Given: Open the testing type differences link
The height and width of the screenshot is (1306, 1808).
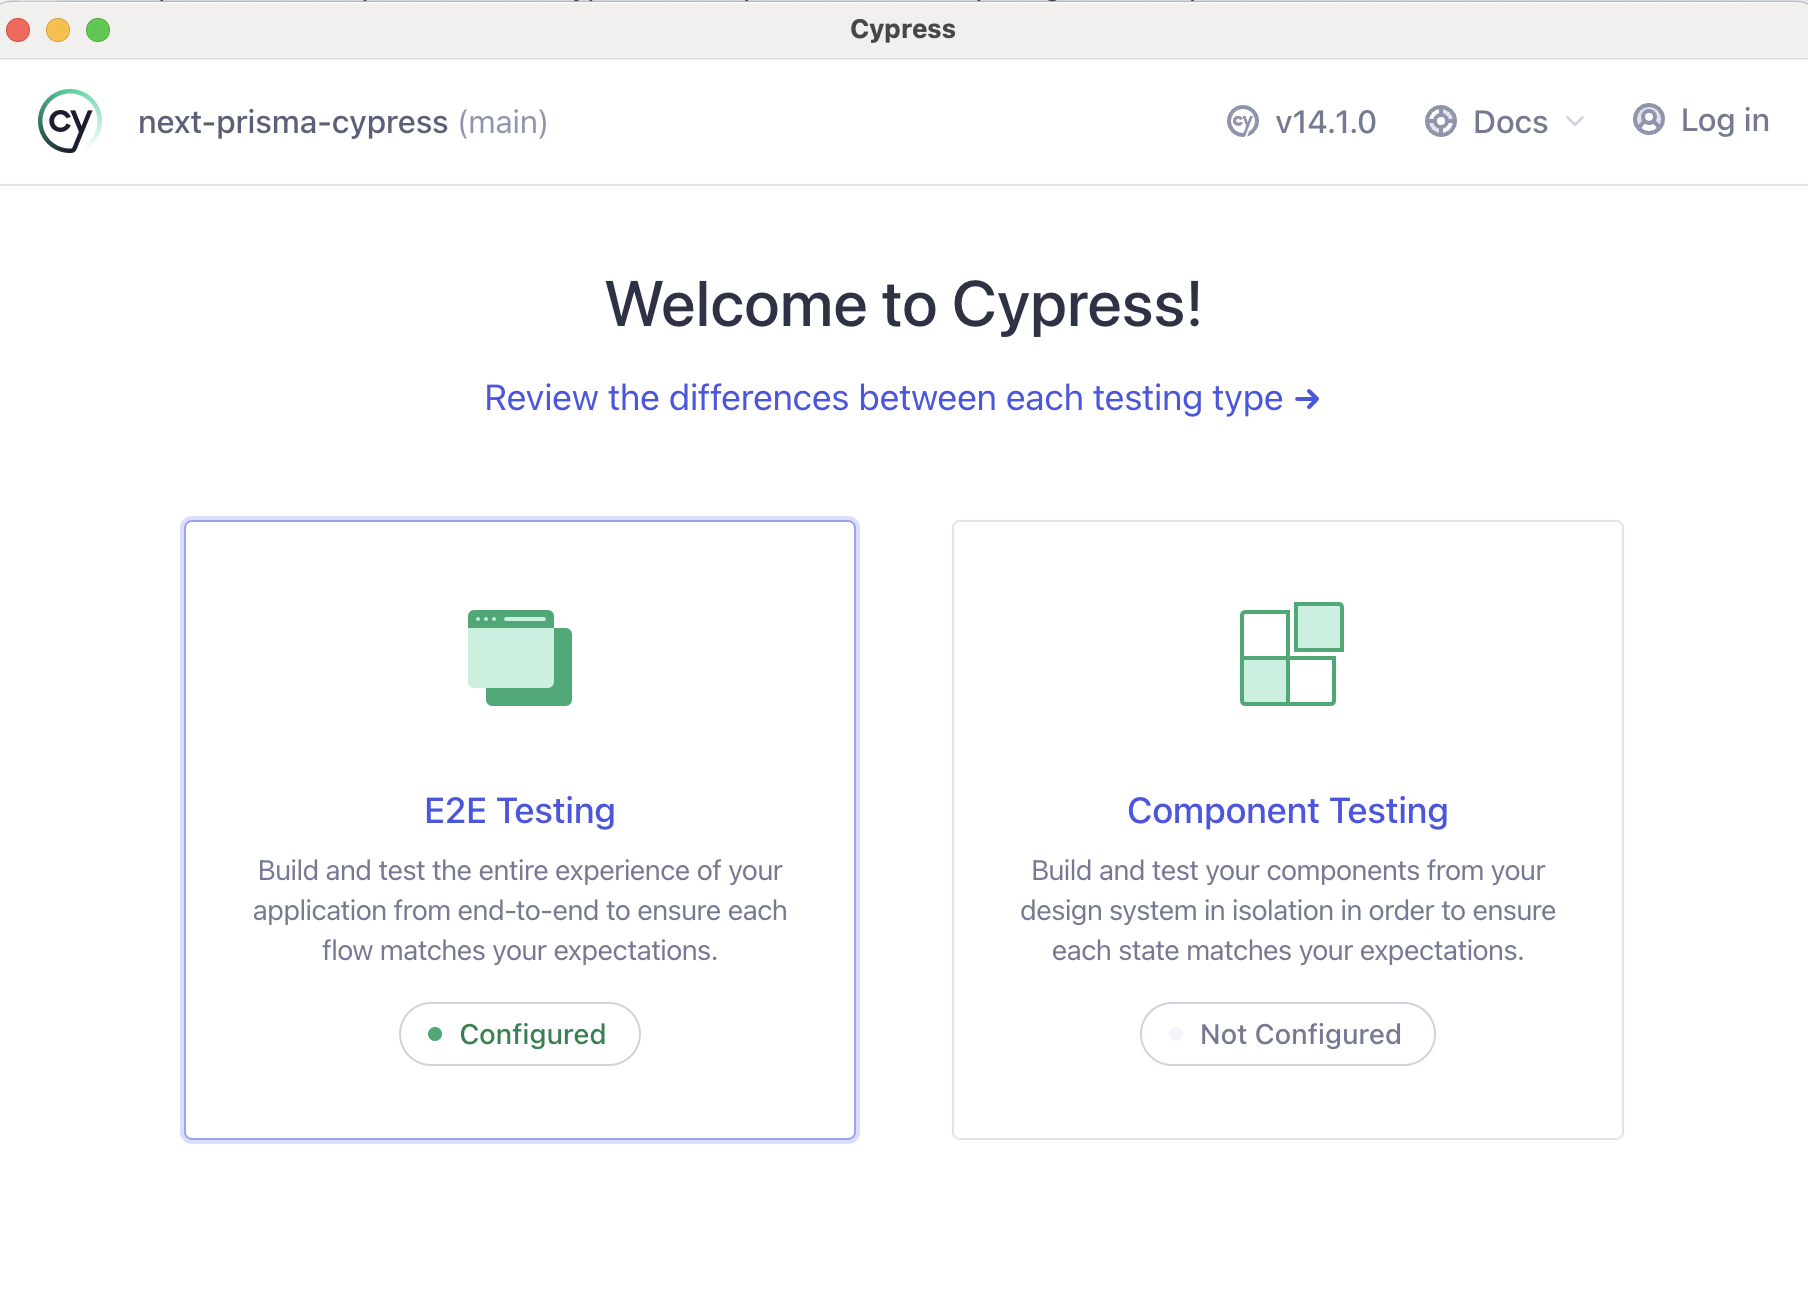Looking at the screenshot, I should click(903, 398).
